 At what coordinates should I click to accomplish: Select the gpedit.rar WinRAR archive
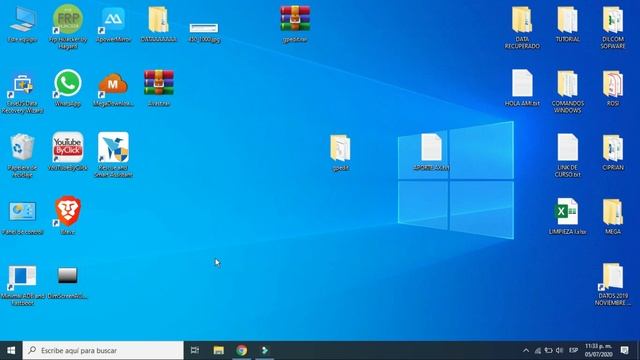coord(295,19)
